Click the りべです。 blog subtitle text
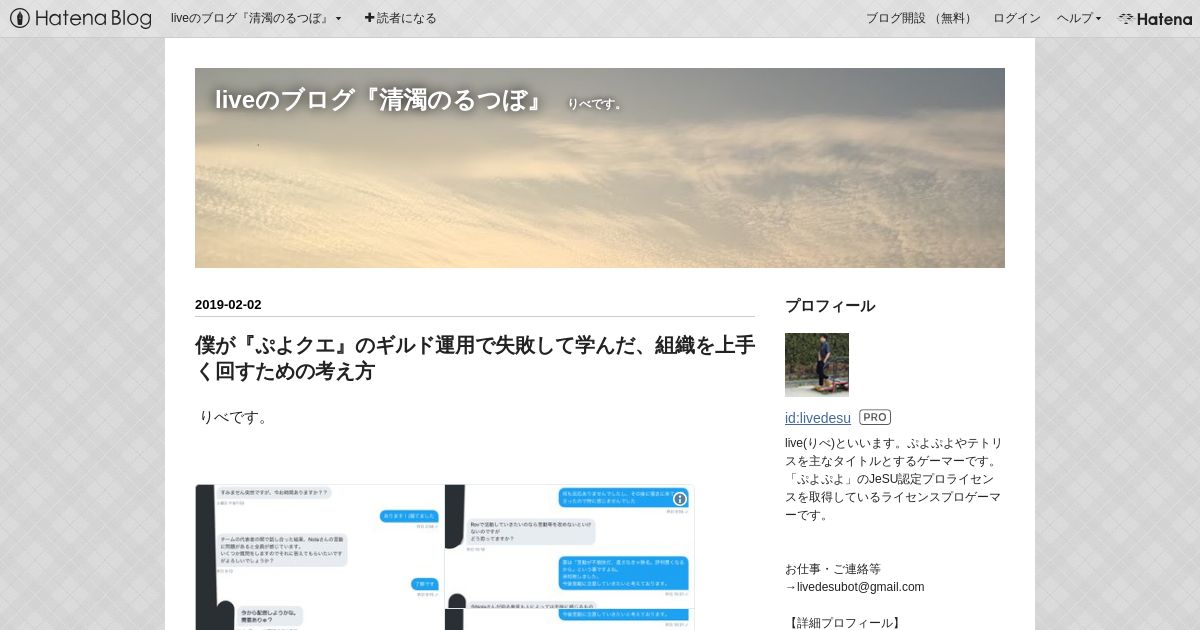This screenshot has height=630, width=1200. (x=594, y=104)
